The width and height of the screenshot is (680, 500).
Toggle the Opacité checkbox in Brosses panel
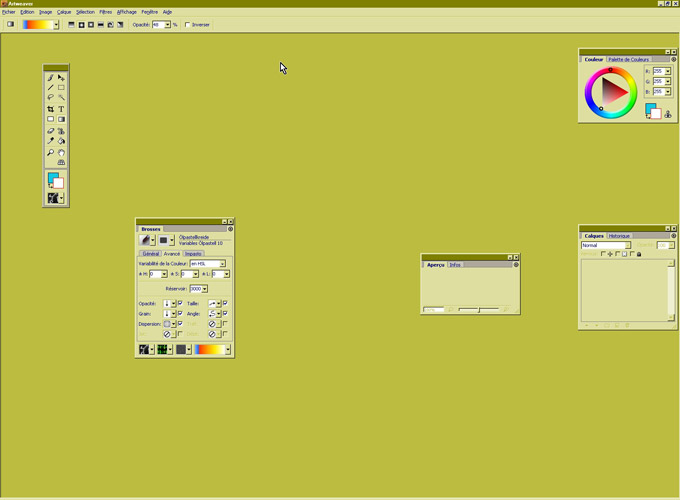pos(180,303)
